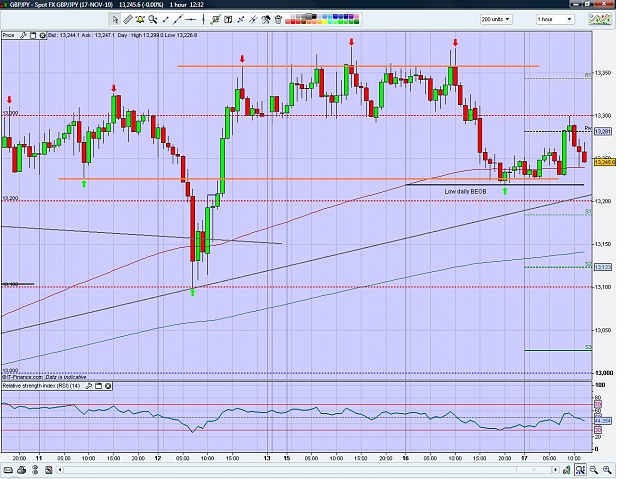Click the 13,281 pivot price label

[603, 132]
